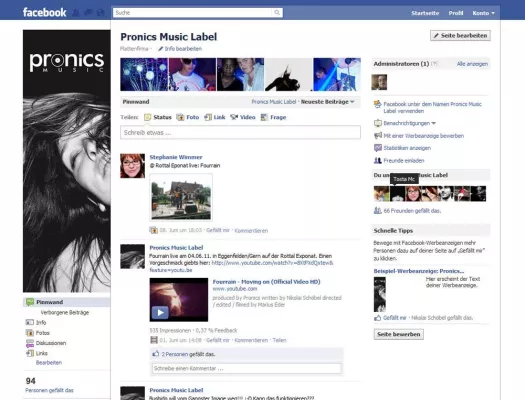Click the search magnifier icon
The height and width of the screenshot is (400, 525).
click(277, 12)
